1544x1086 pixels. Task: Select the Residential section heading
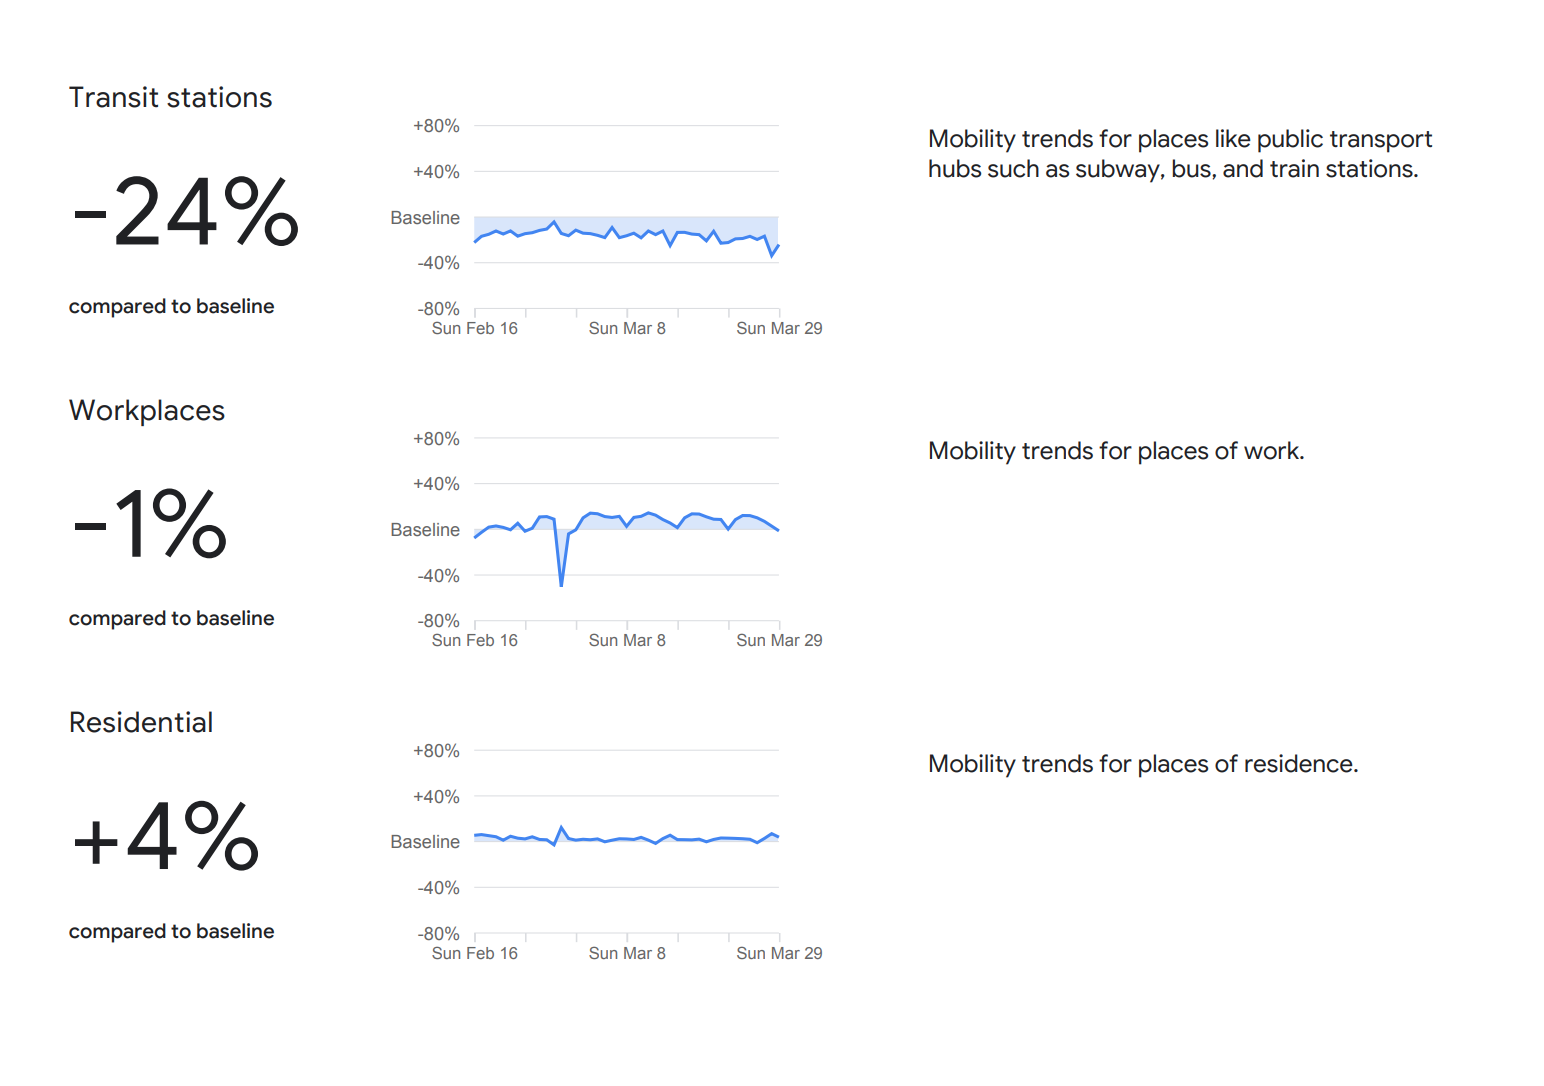141,723
